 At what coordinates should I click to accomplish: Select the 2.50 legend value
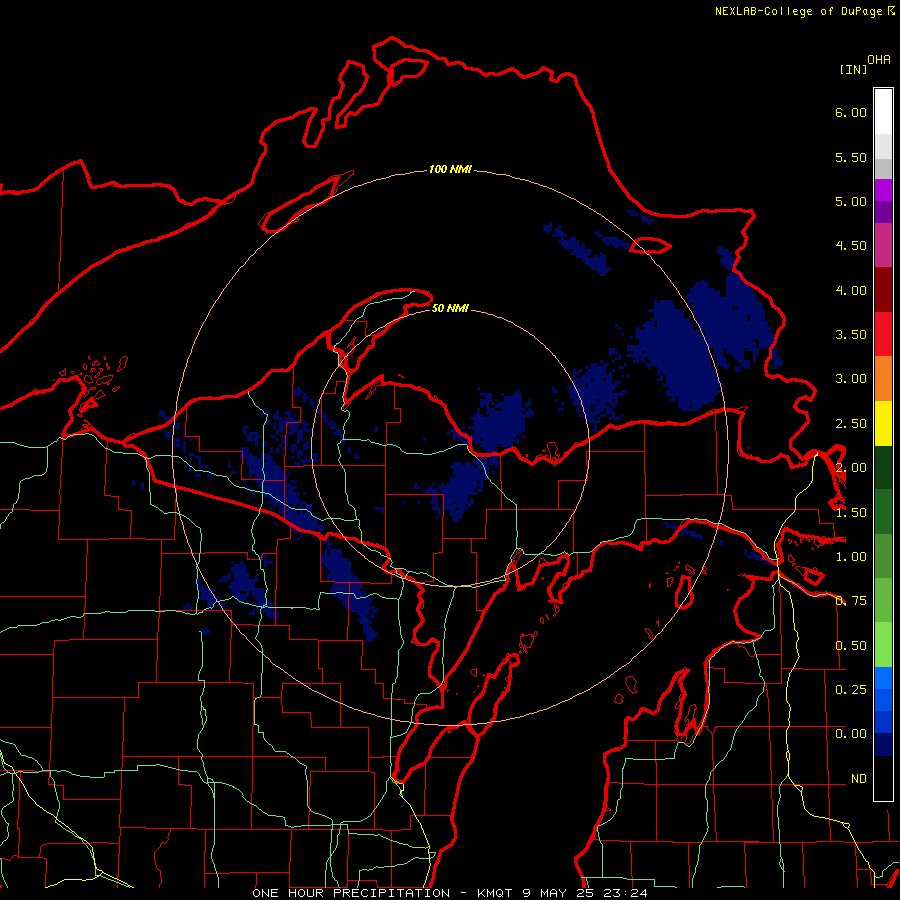851,424
